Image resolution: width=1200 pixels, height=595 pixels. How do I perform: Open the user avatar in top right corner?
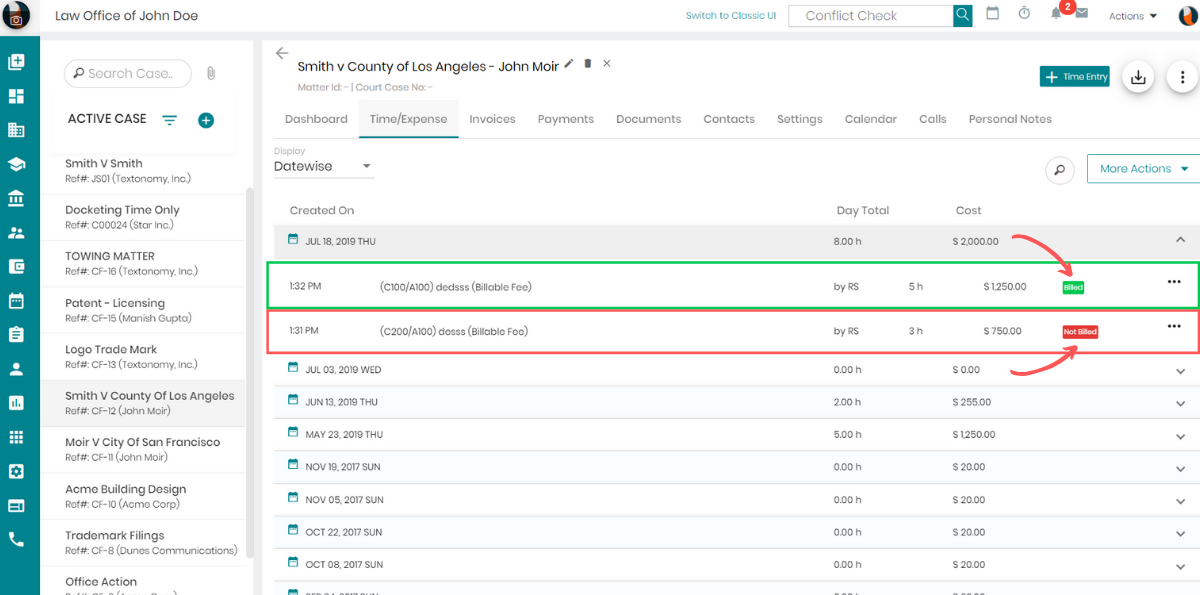1188,15
